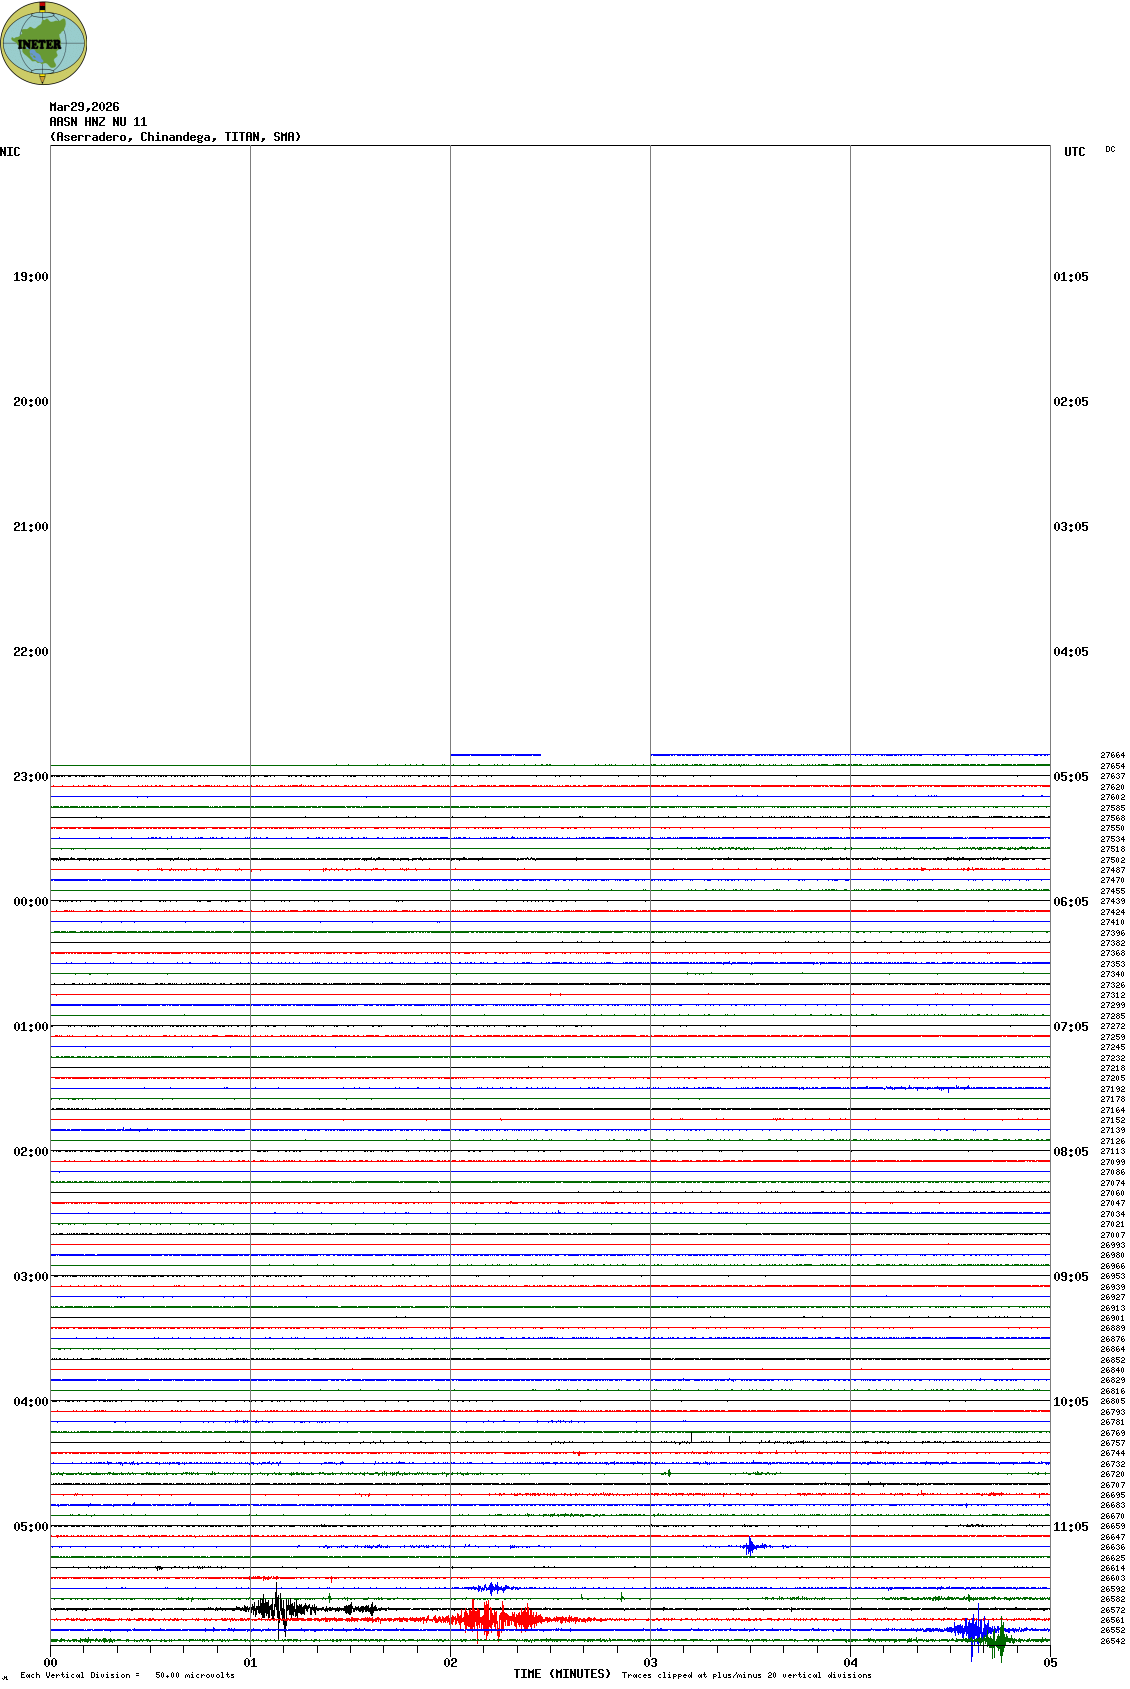Viewport: 1130px width, 1689px height.
Task: Click the 11:05 UTC time label
Action: 1071,1527
